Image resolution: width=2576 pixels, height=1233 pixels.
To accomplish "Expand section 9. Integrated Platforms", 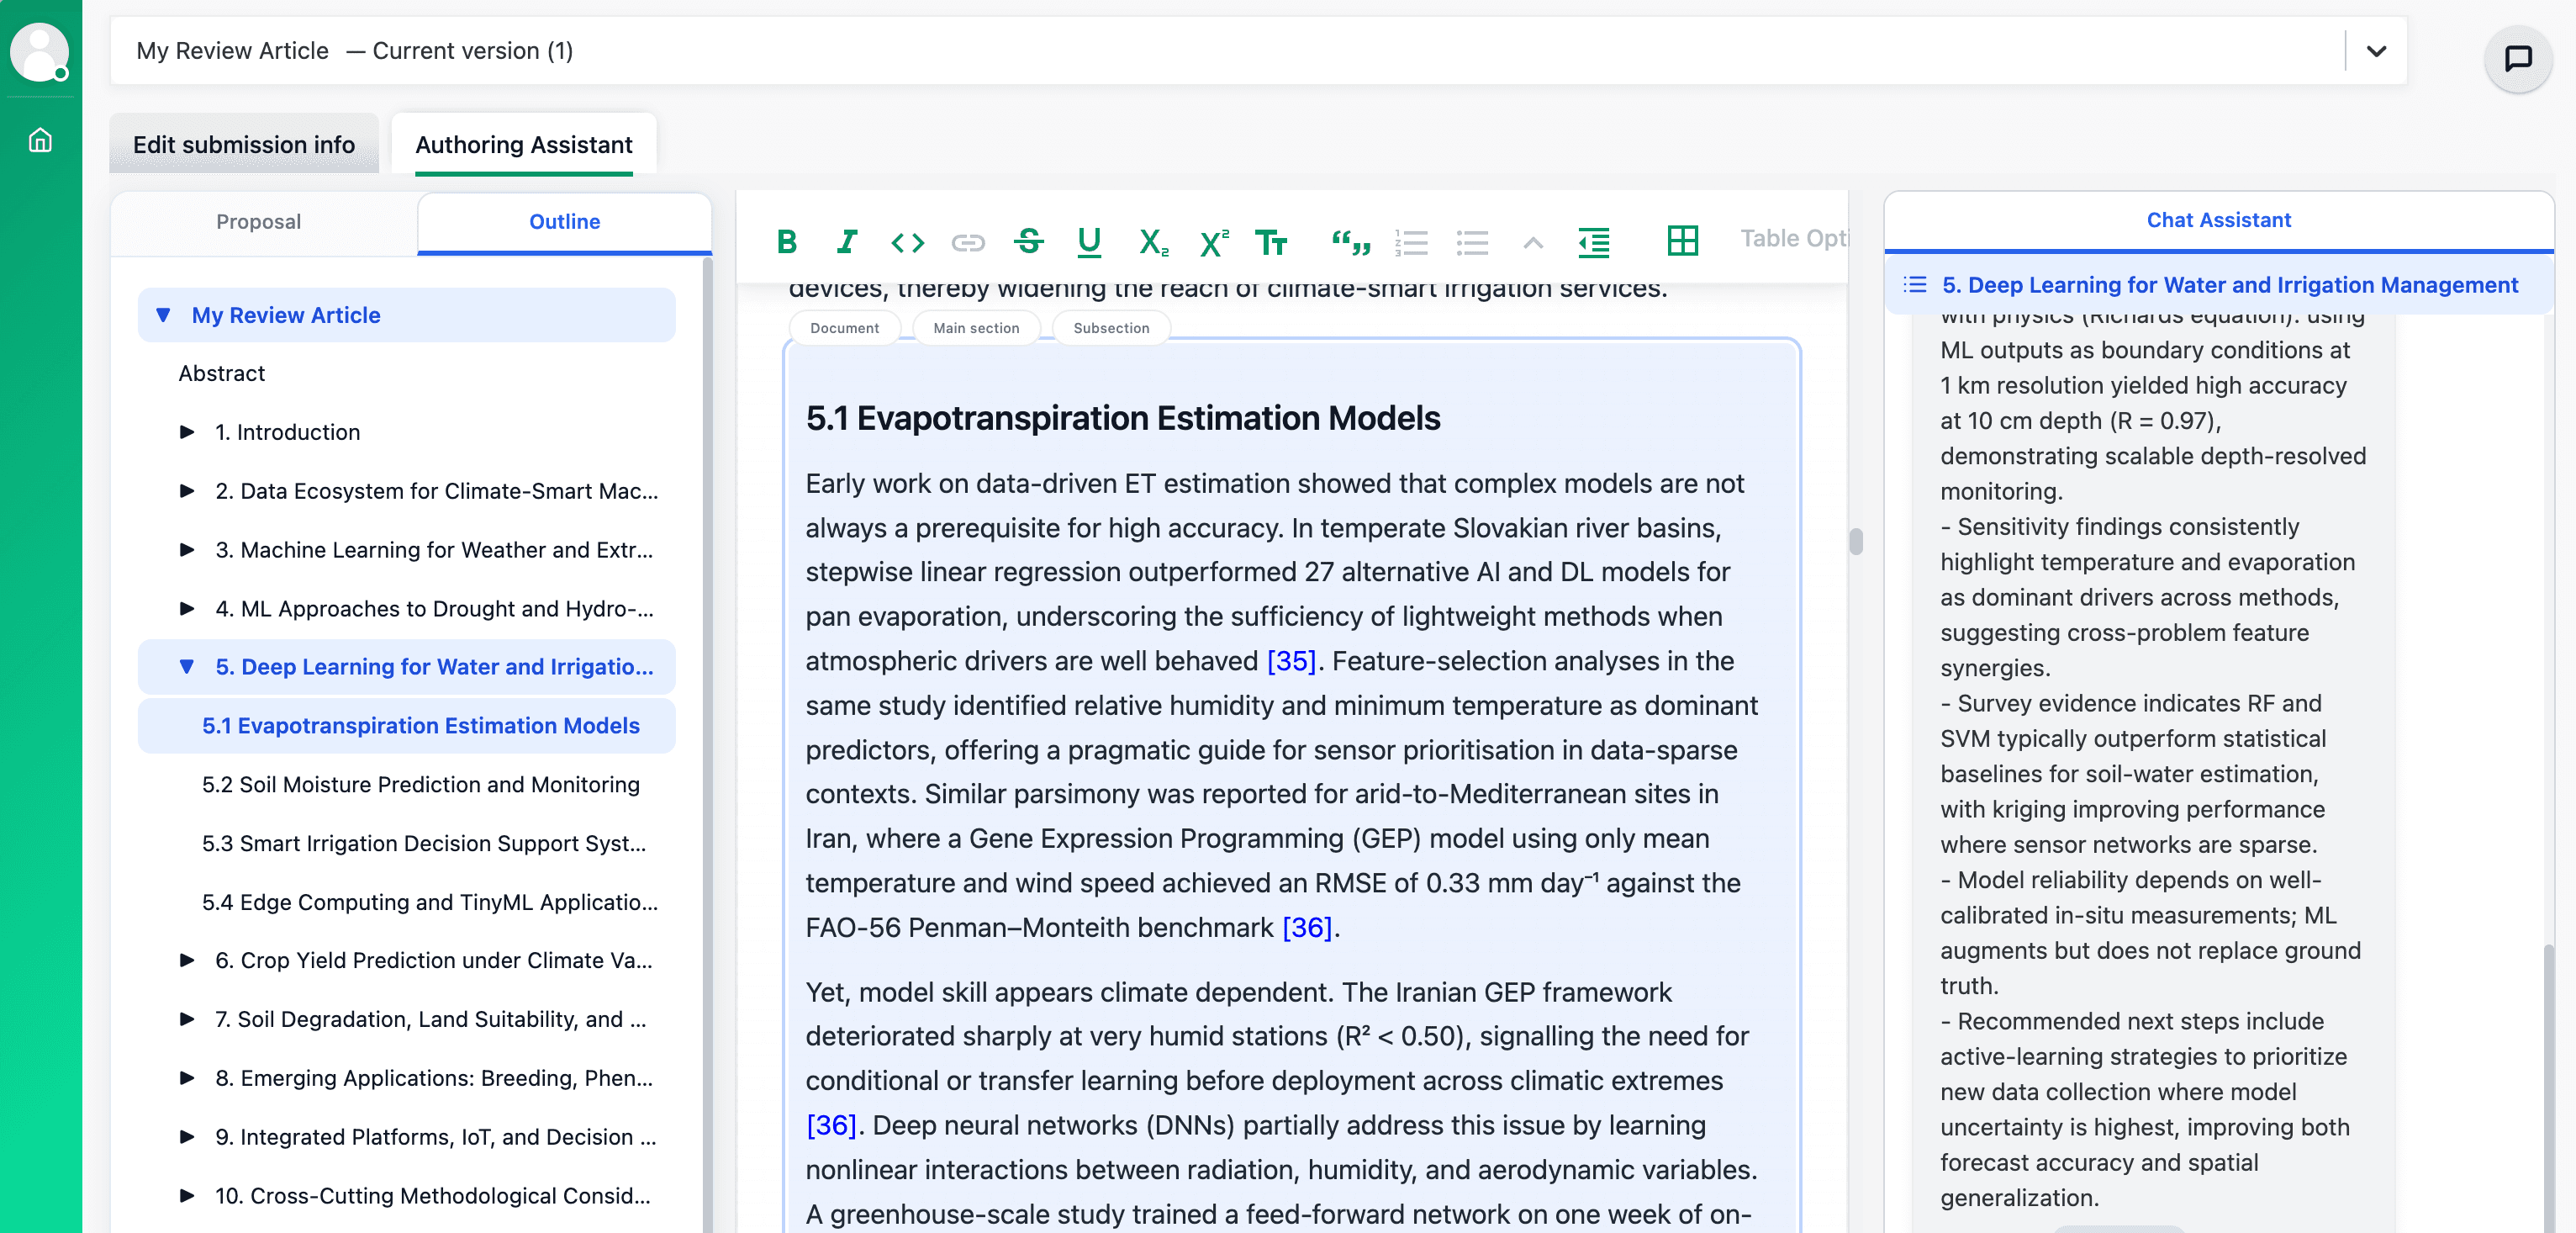I will pos(187,1137).
